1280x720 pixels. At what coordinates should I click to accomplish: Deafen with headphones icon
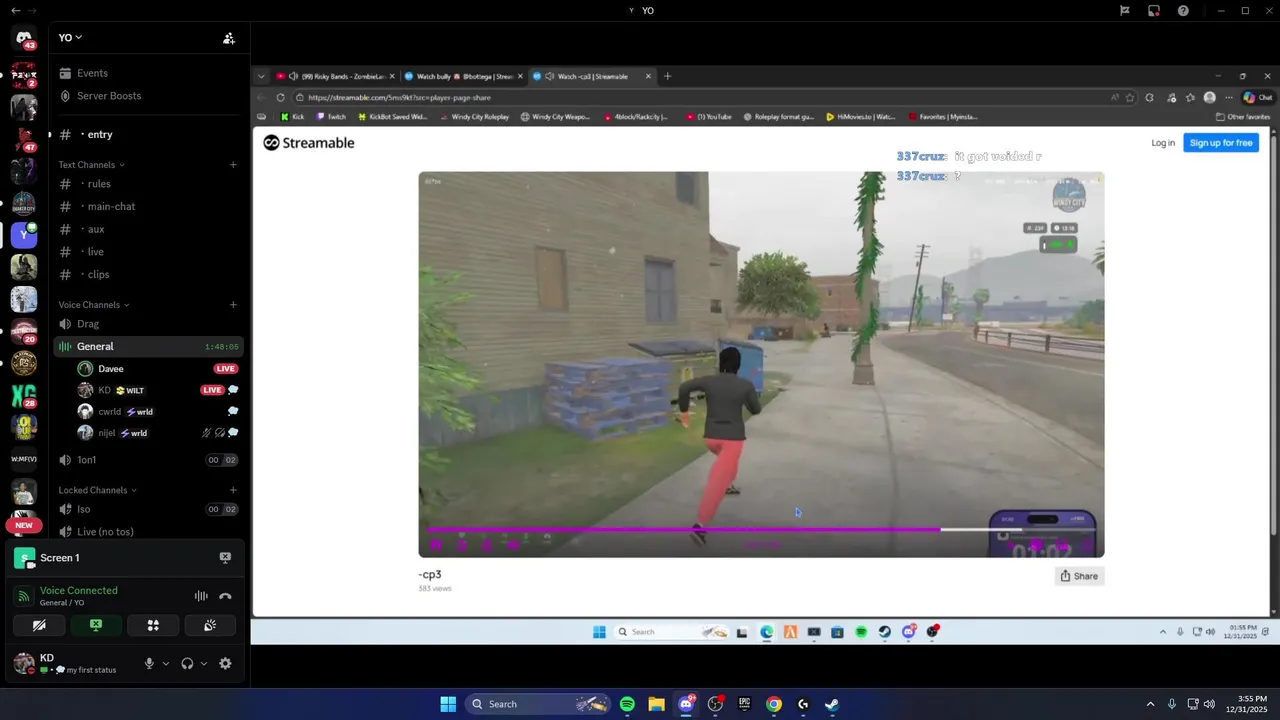click(x=187, y=663)
